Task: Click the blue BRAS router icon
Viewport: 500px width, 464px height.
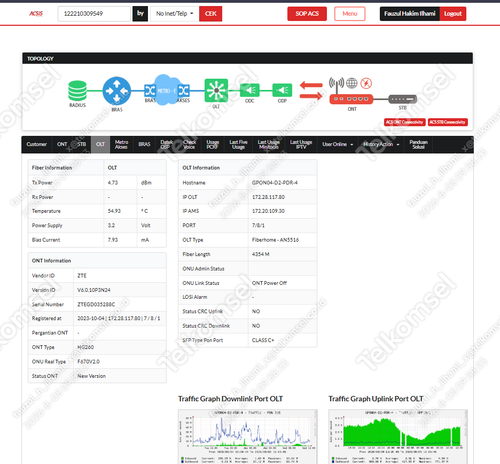Action: (117, 91)
